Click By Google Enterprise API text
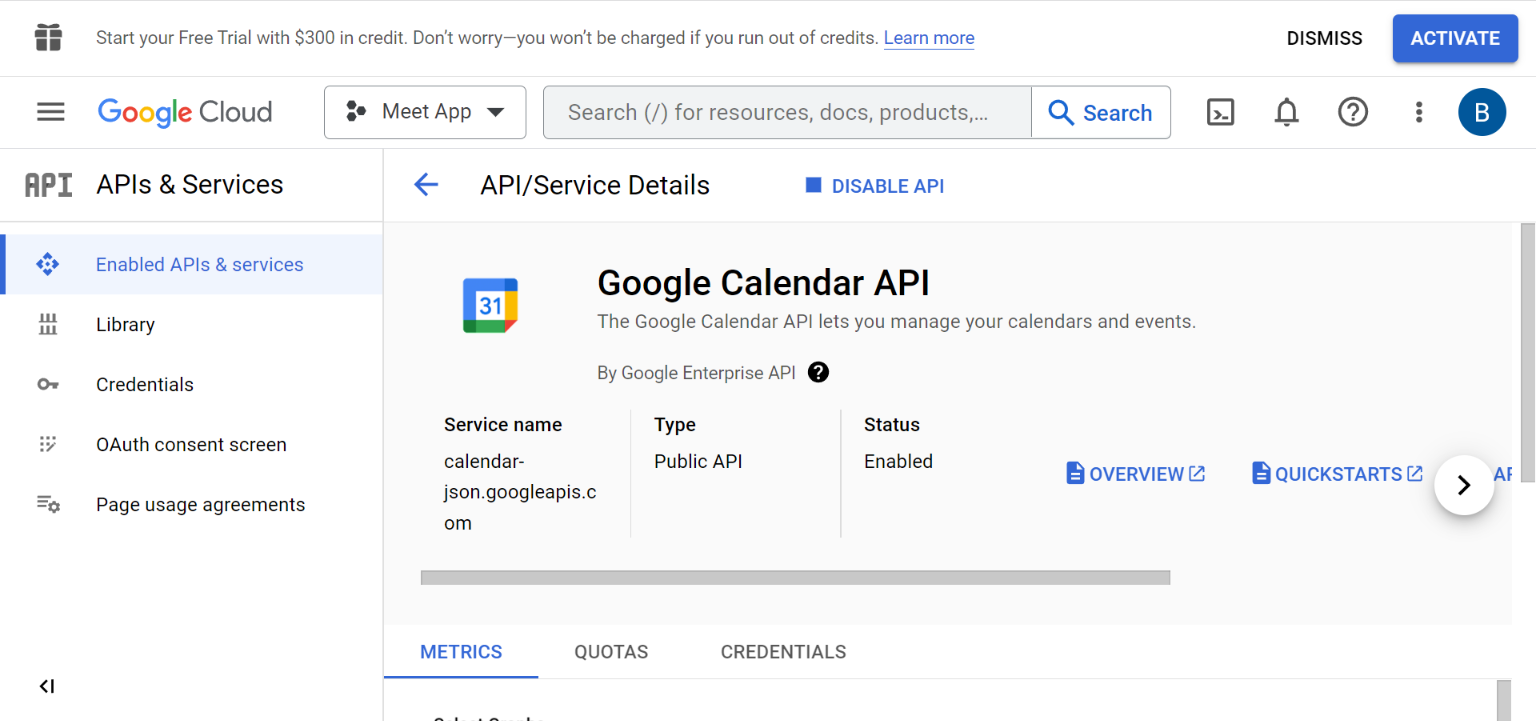This screenshot has height=721, width=1536. click(696, 373)
